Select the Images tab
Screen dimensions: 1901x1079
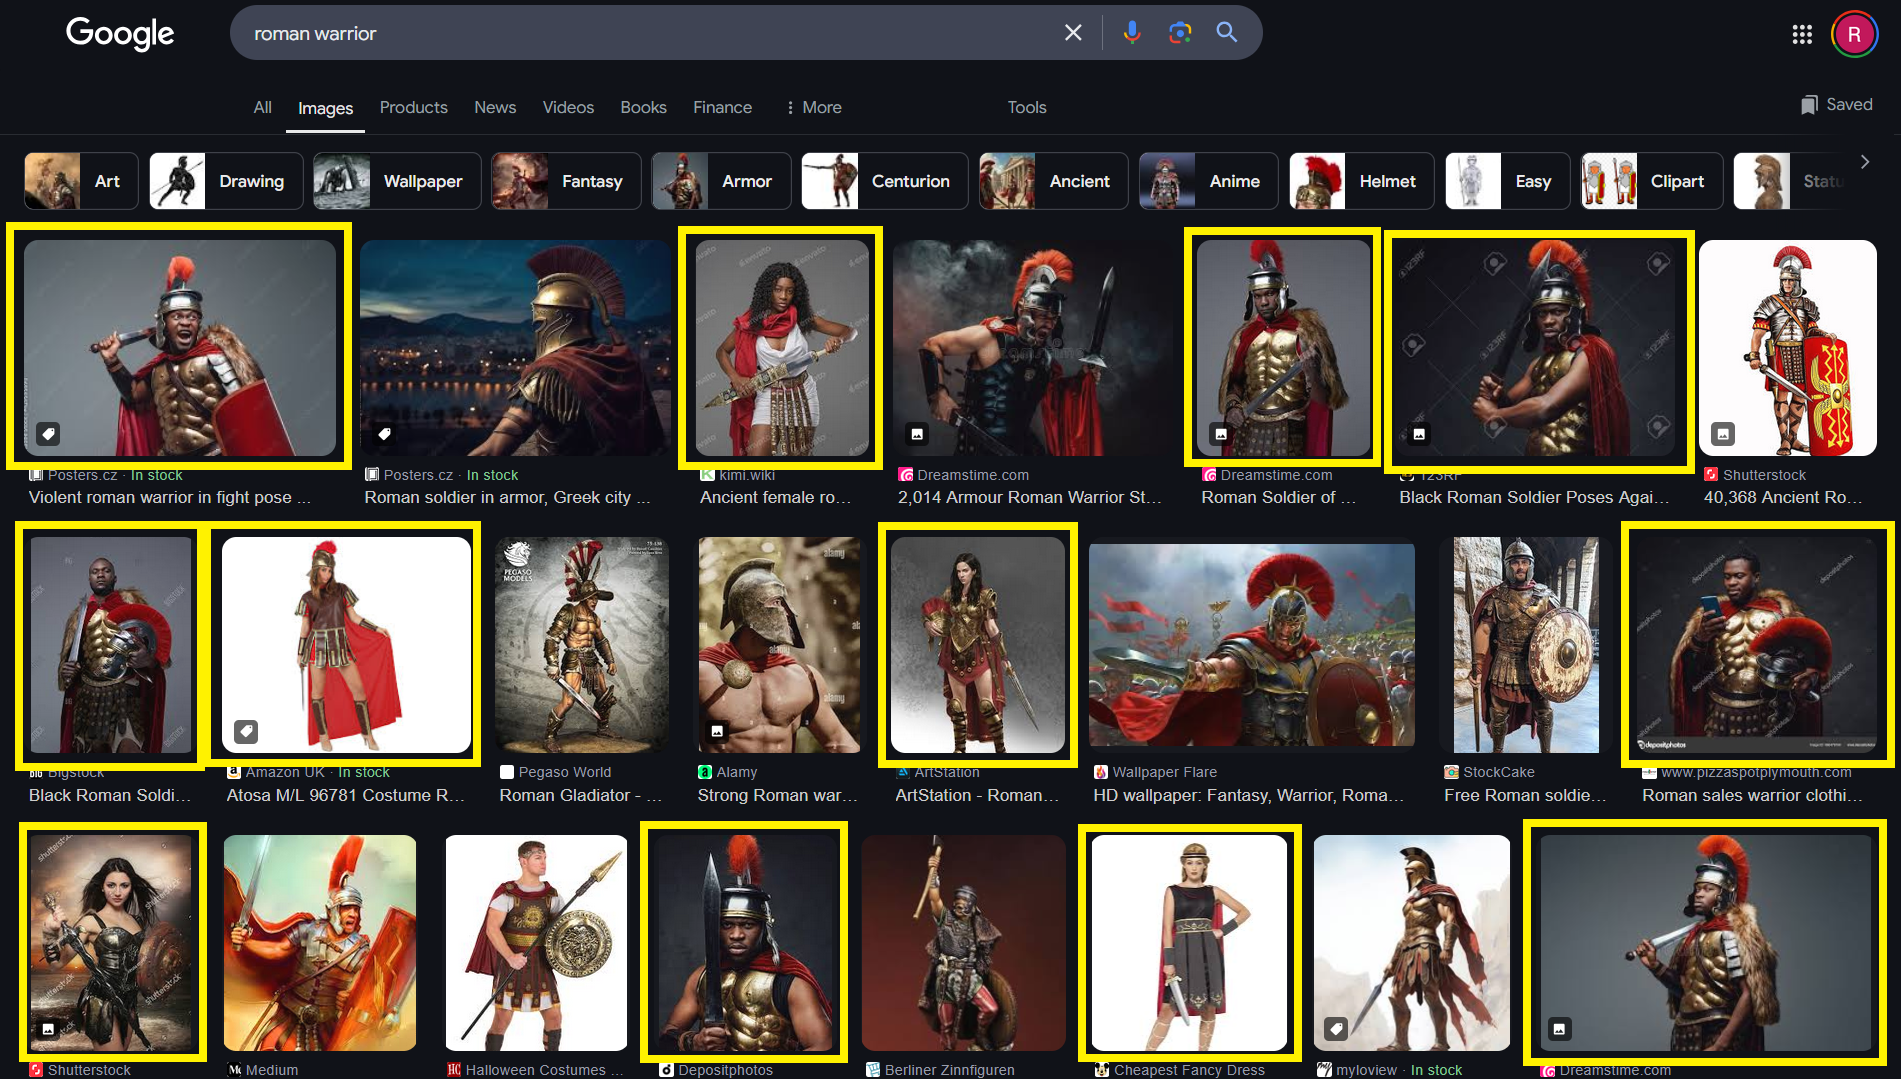pyautogui.click(x=325, y=108)
